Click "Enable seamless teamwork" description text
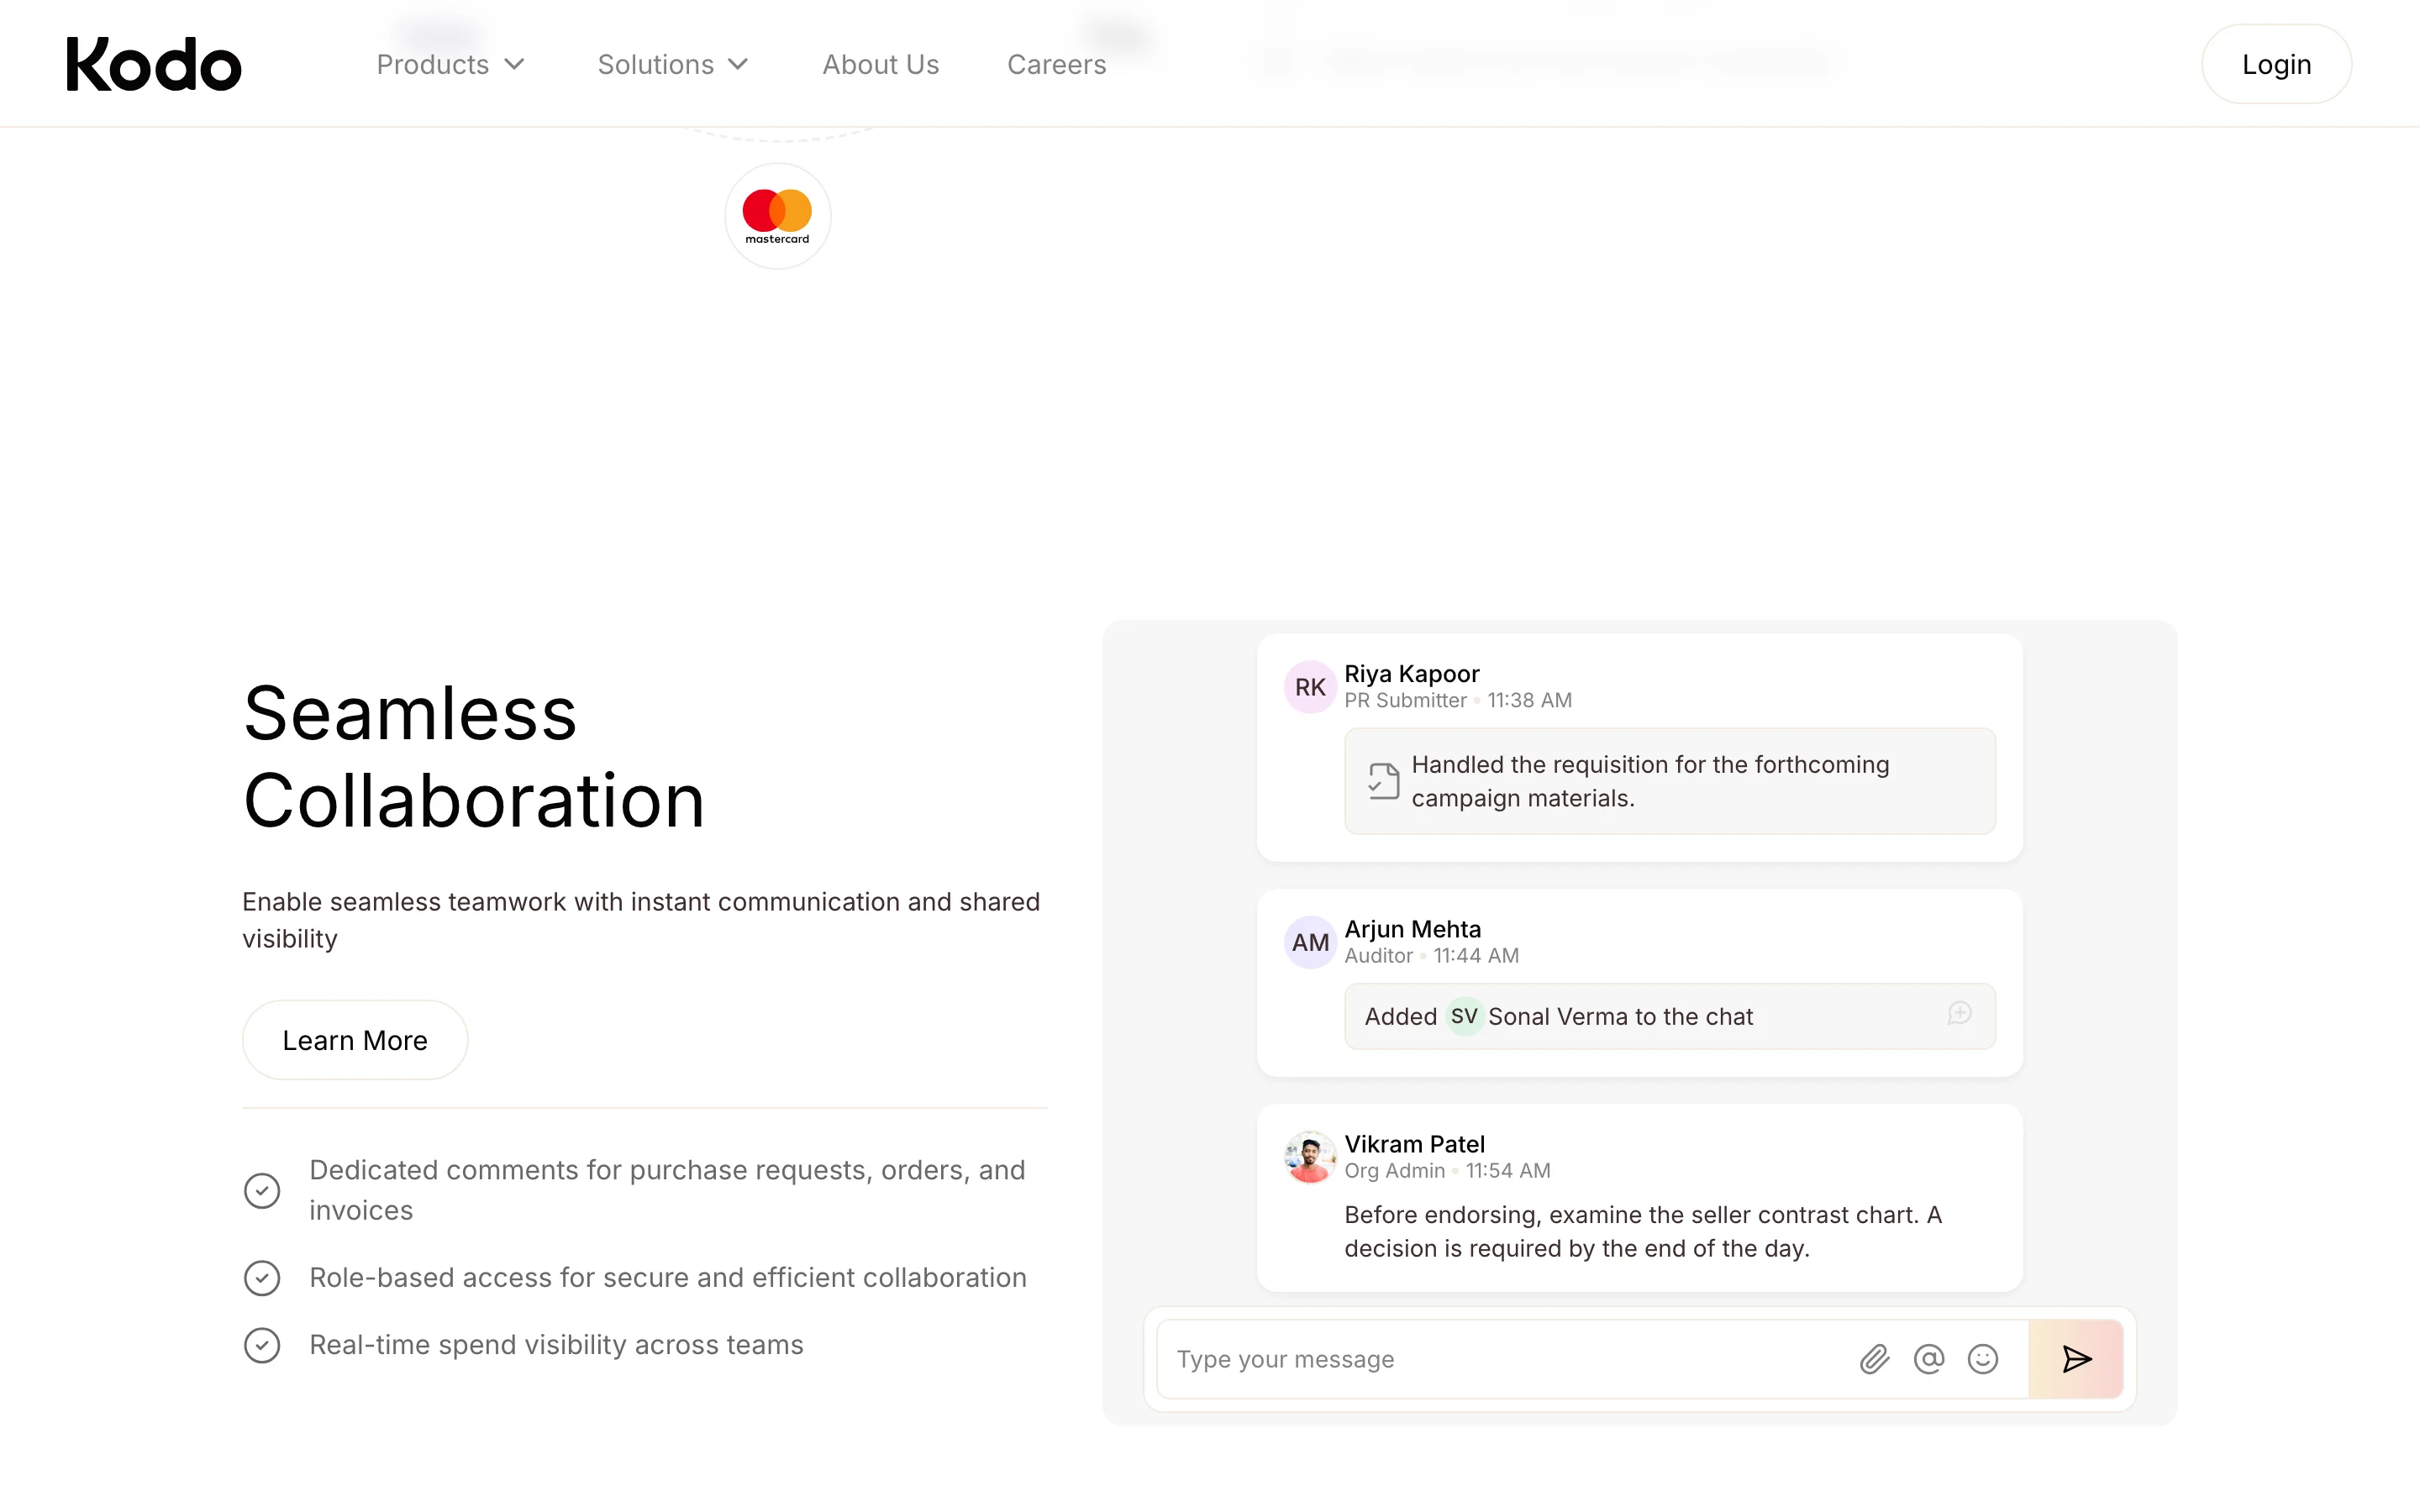This screenshot has width=2420, height=1512. (641, 920)
